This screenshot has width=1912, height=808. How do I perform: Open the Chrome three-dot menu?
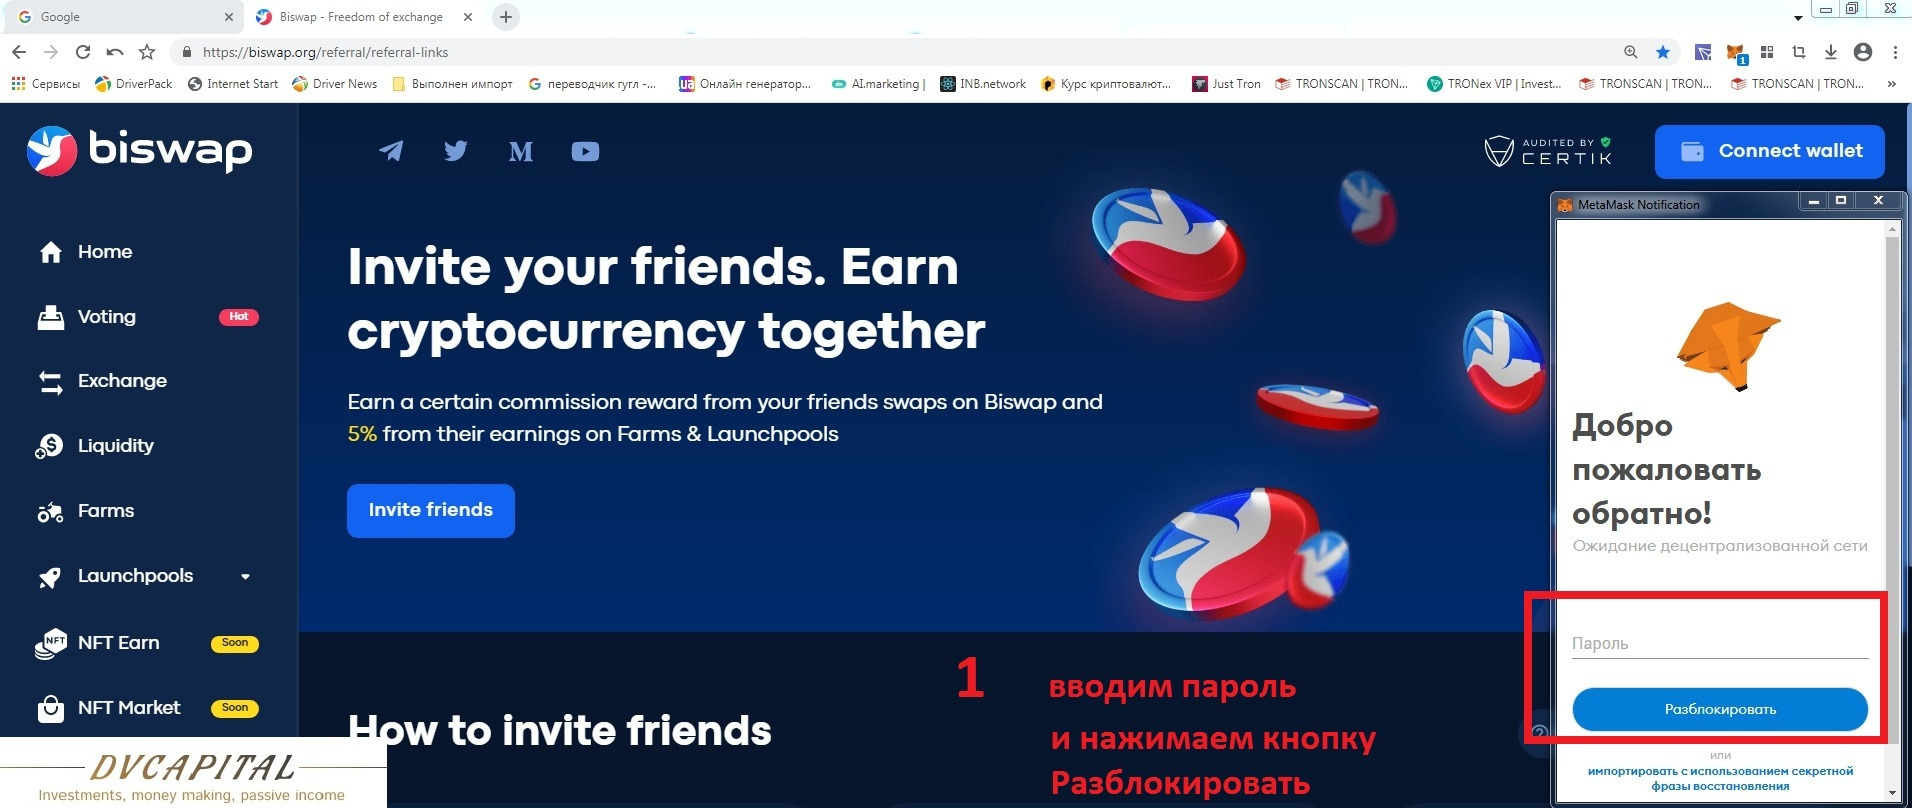click(x=1895, y=52)
